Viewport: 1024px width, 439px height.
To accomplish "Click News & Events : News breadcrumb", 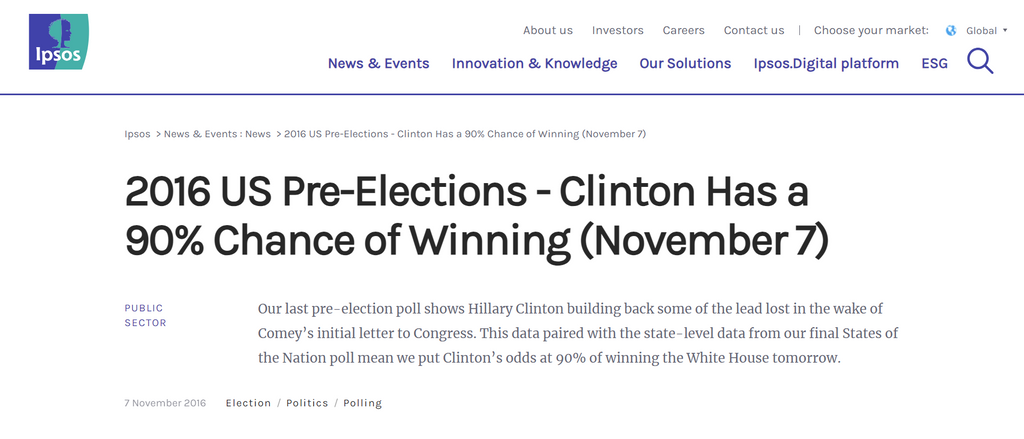I will [x=217, y=134].
